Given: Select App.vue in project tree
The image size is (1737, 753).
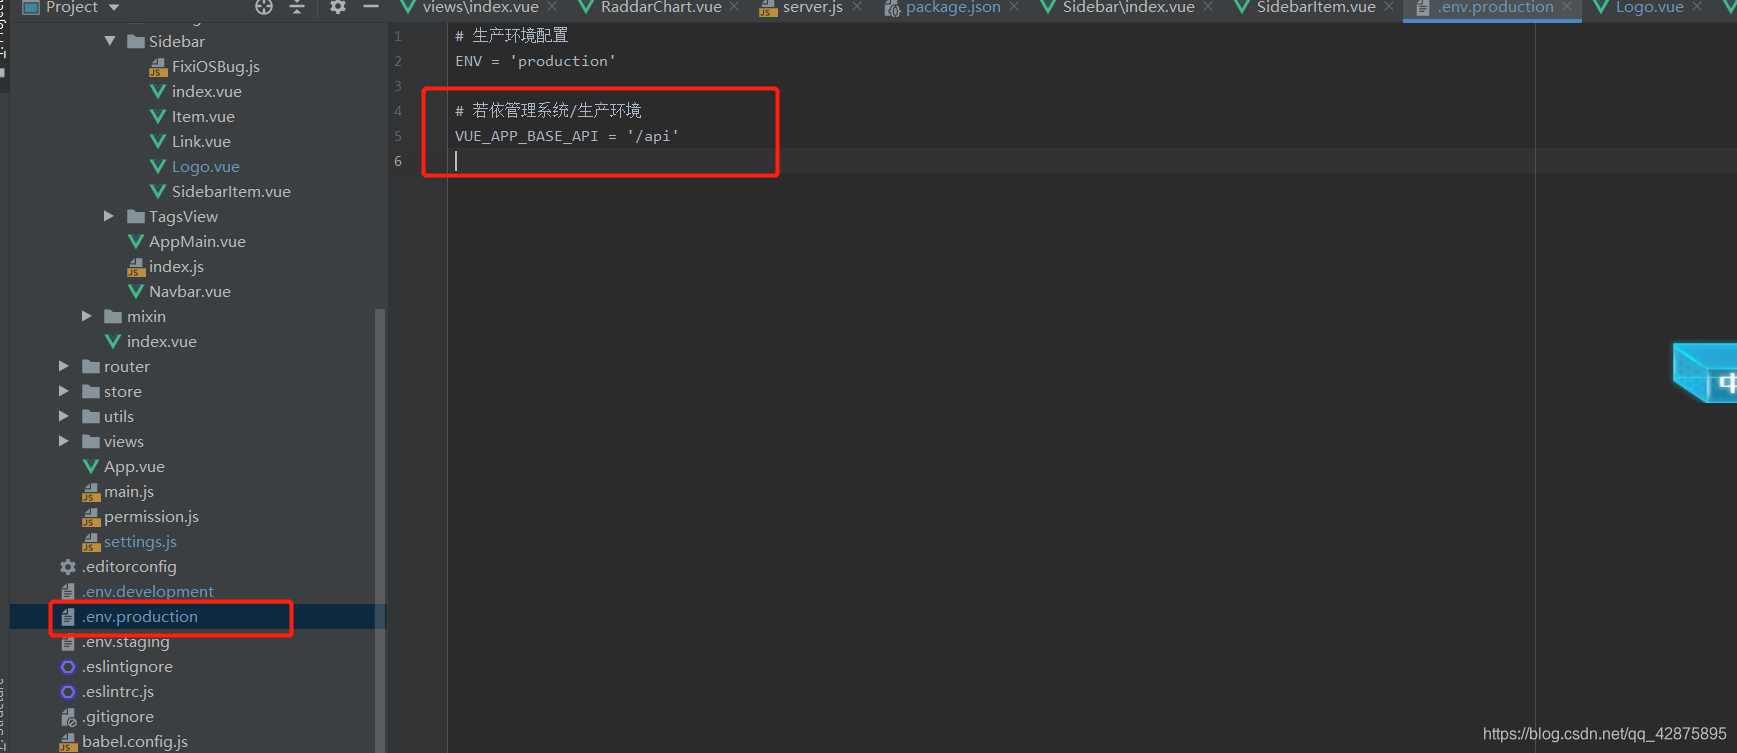Looking at the screenshot, I should [x=134, y=466].
